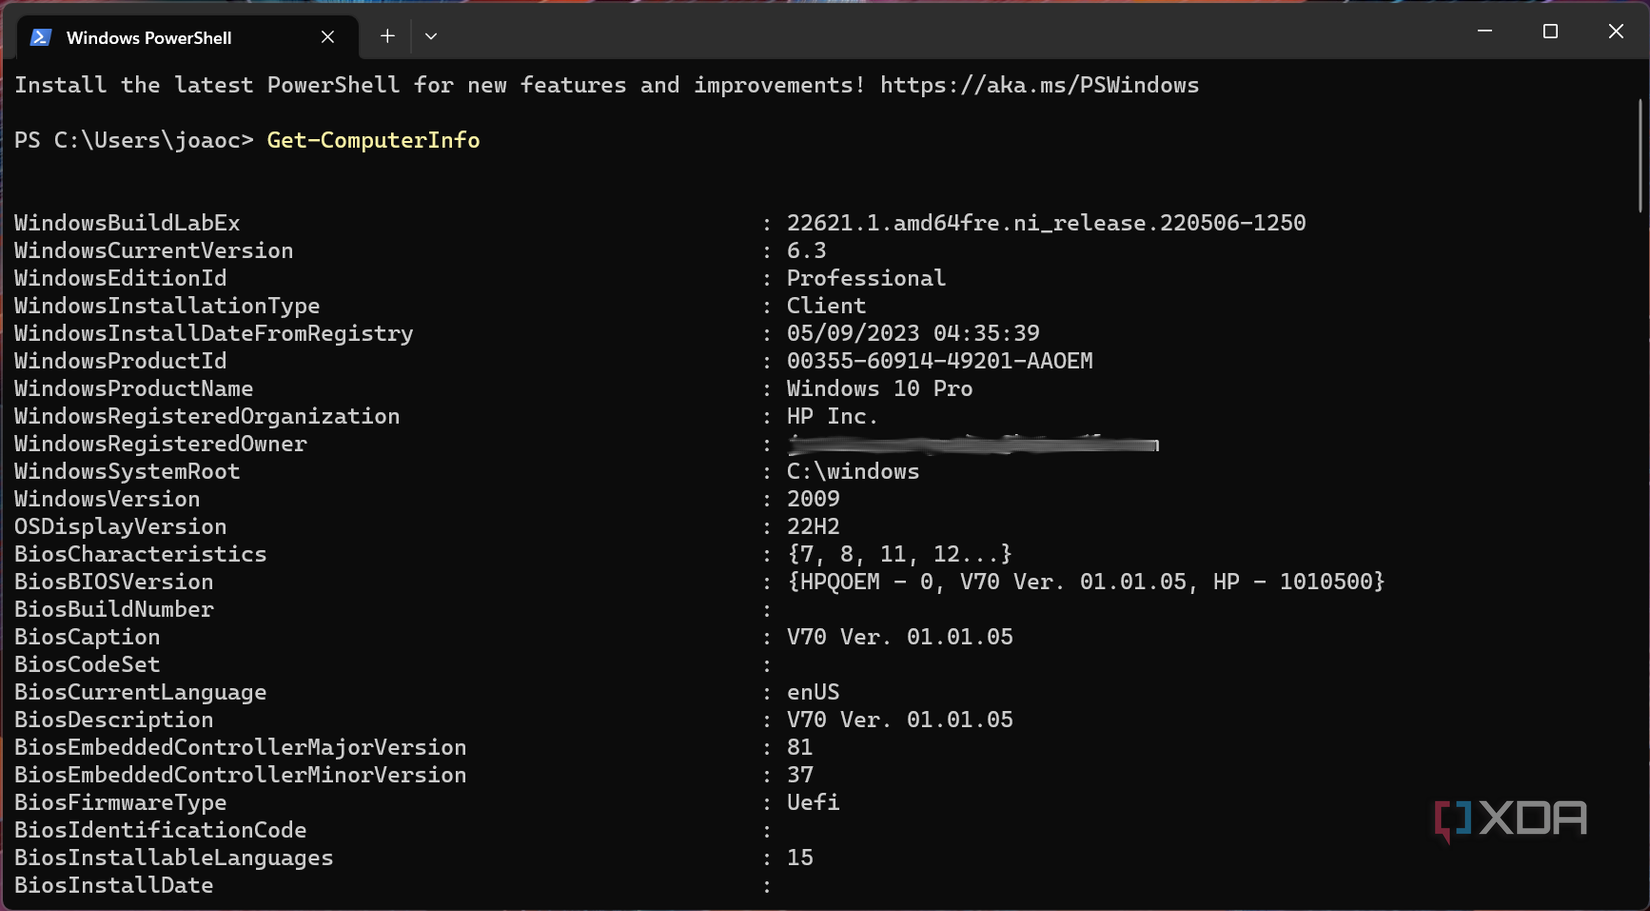Click the PowerShell icon on the tab
Screen dimensions: 1650x911
click(40, 37)
